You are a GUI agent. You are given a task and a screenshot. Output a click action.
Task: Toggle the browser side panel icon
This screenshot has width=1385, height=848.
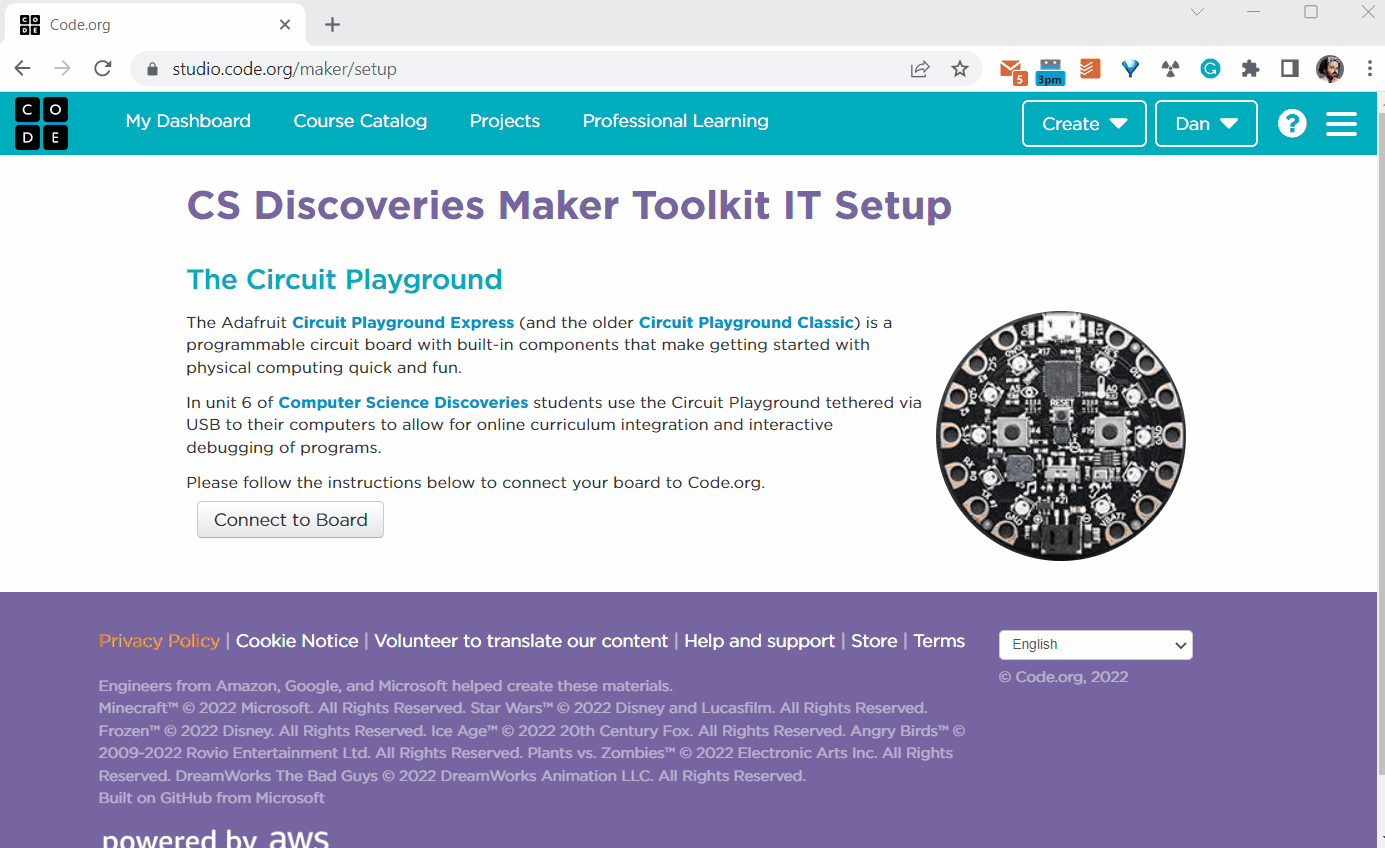pos(1288,69)
